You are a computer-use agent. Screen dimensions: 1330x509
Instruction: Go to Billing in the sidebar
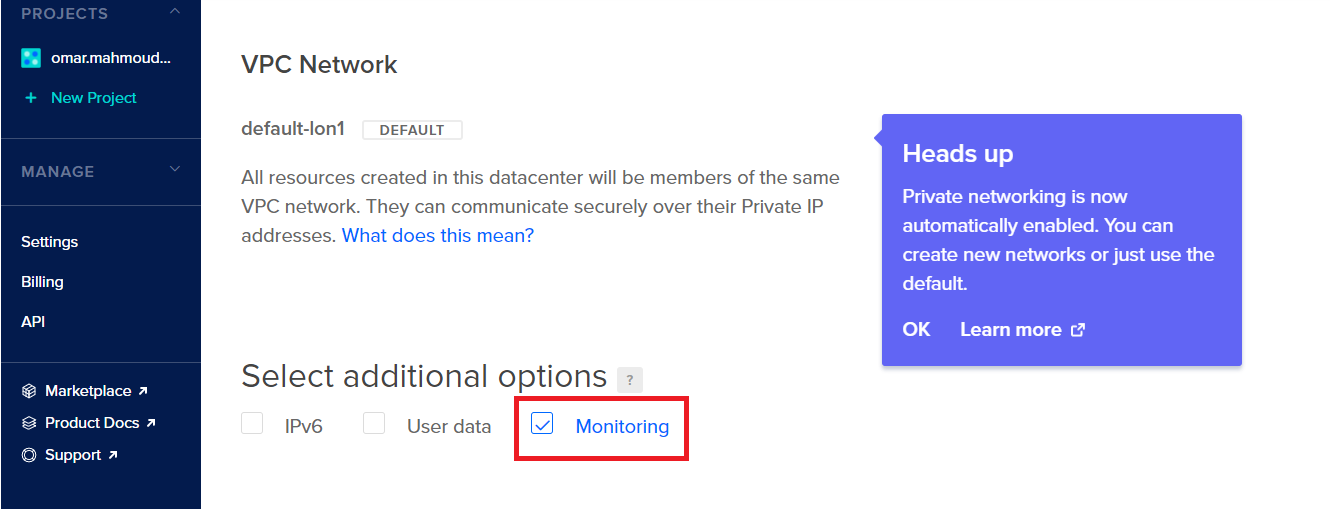(42, 282)
